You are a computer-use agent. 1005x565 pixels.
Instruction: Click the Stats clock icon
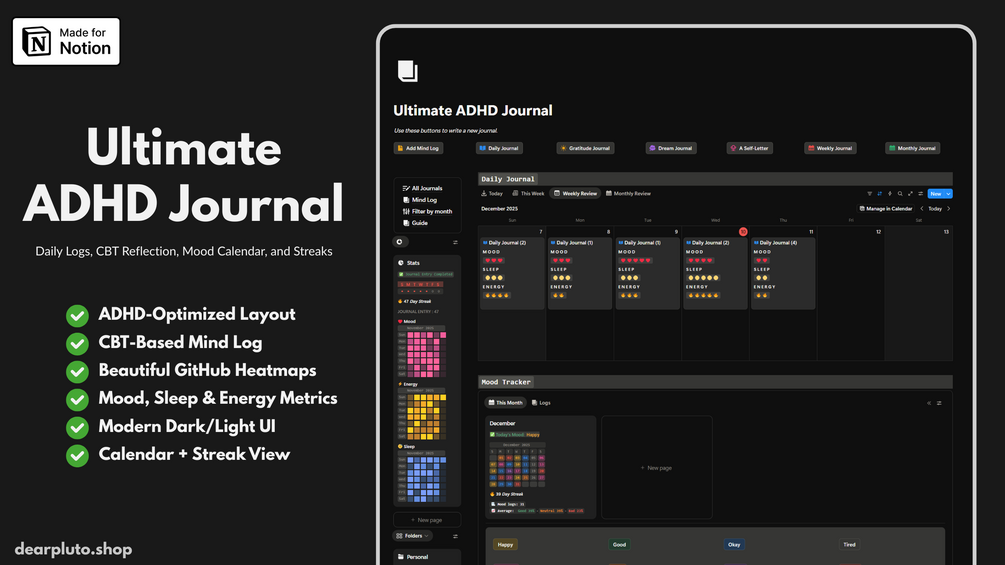tap(401, 263)
